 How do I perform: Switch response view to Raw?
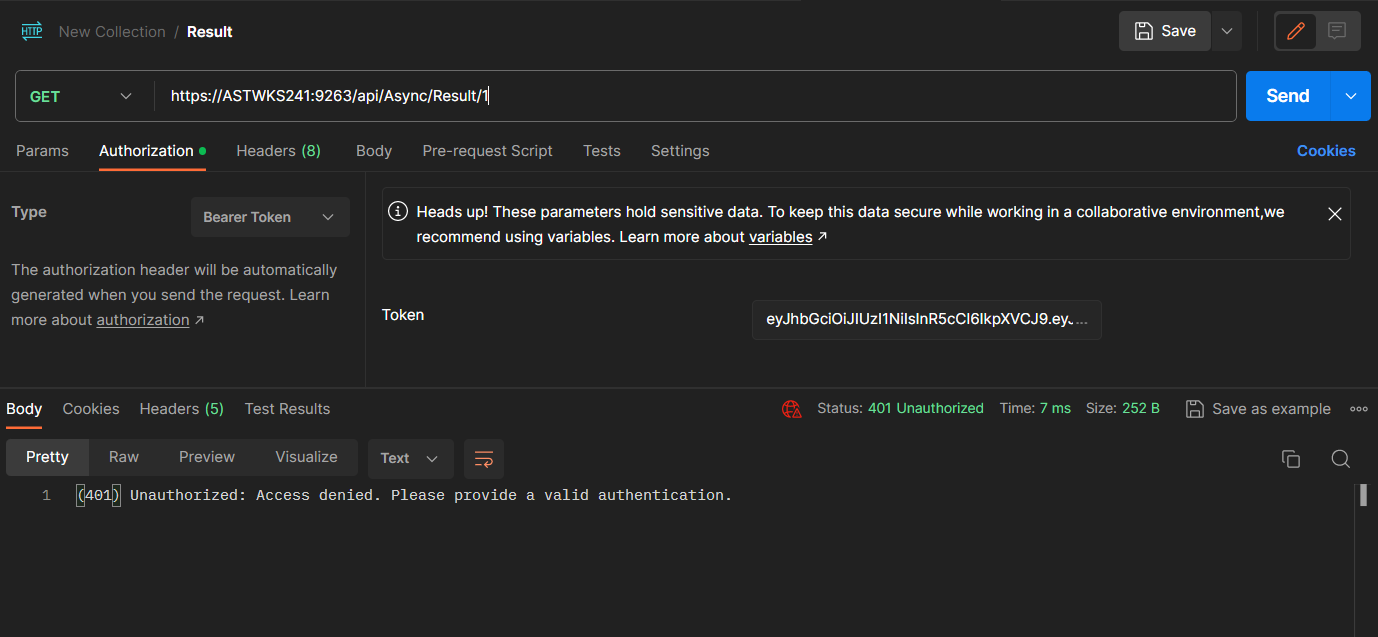pyautogui.click(x=124, y=457)
